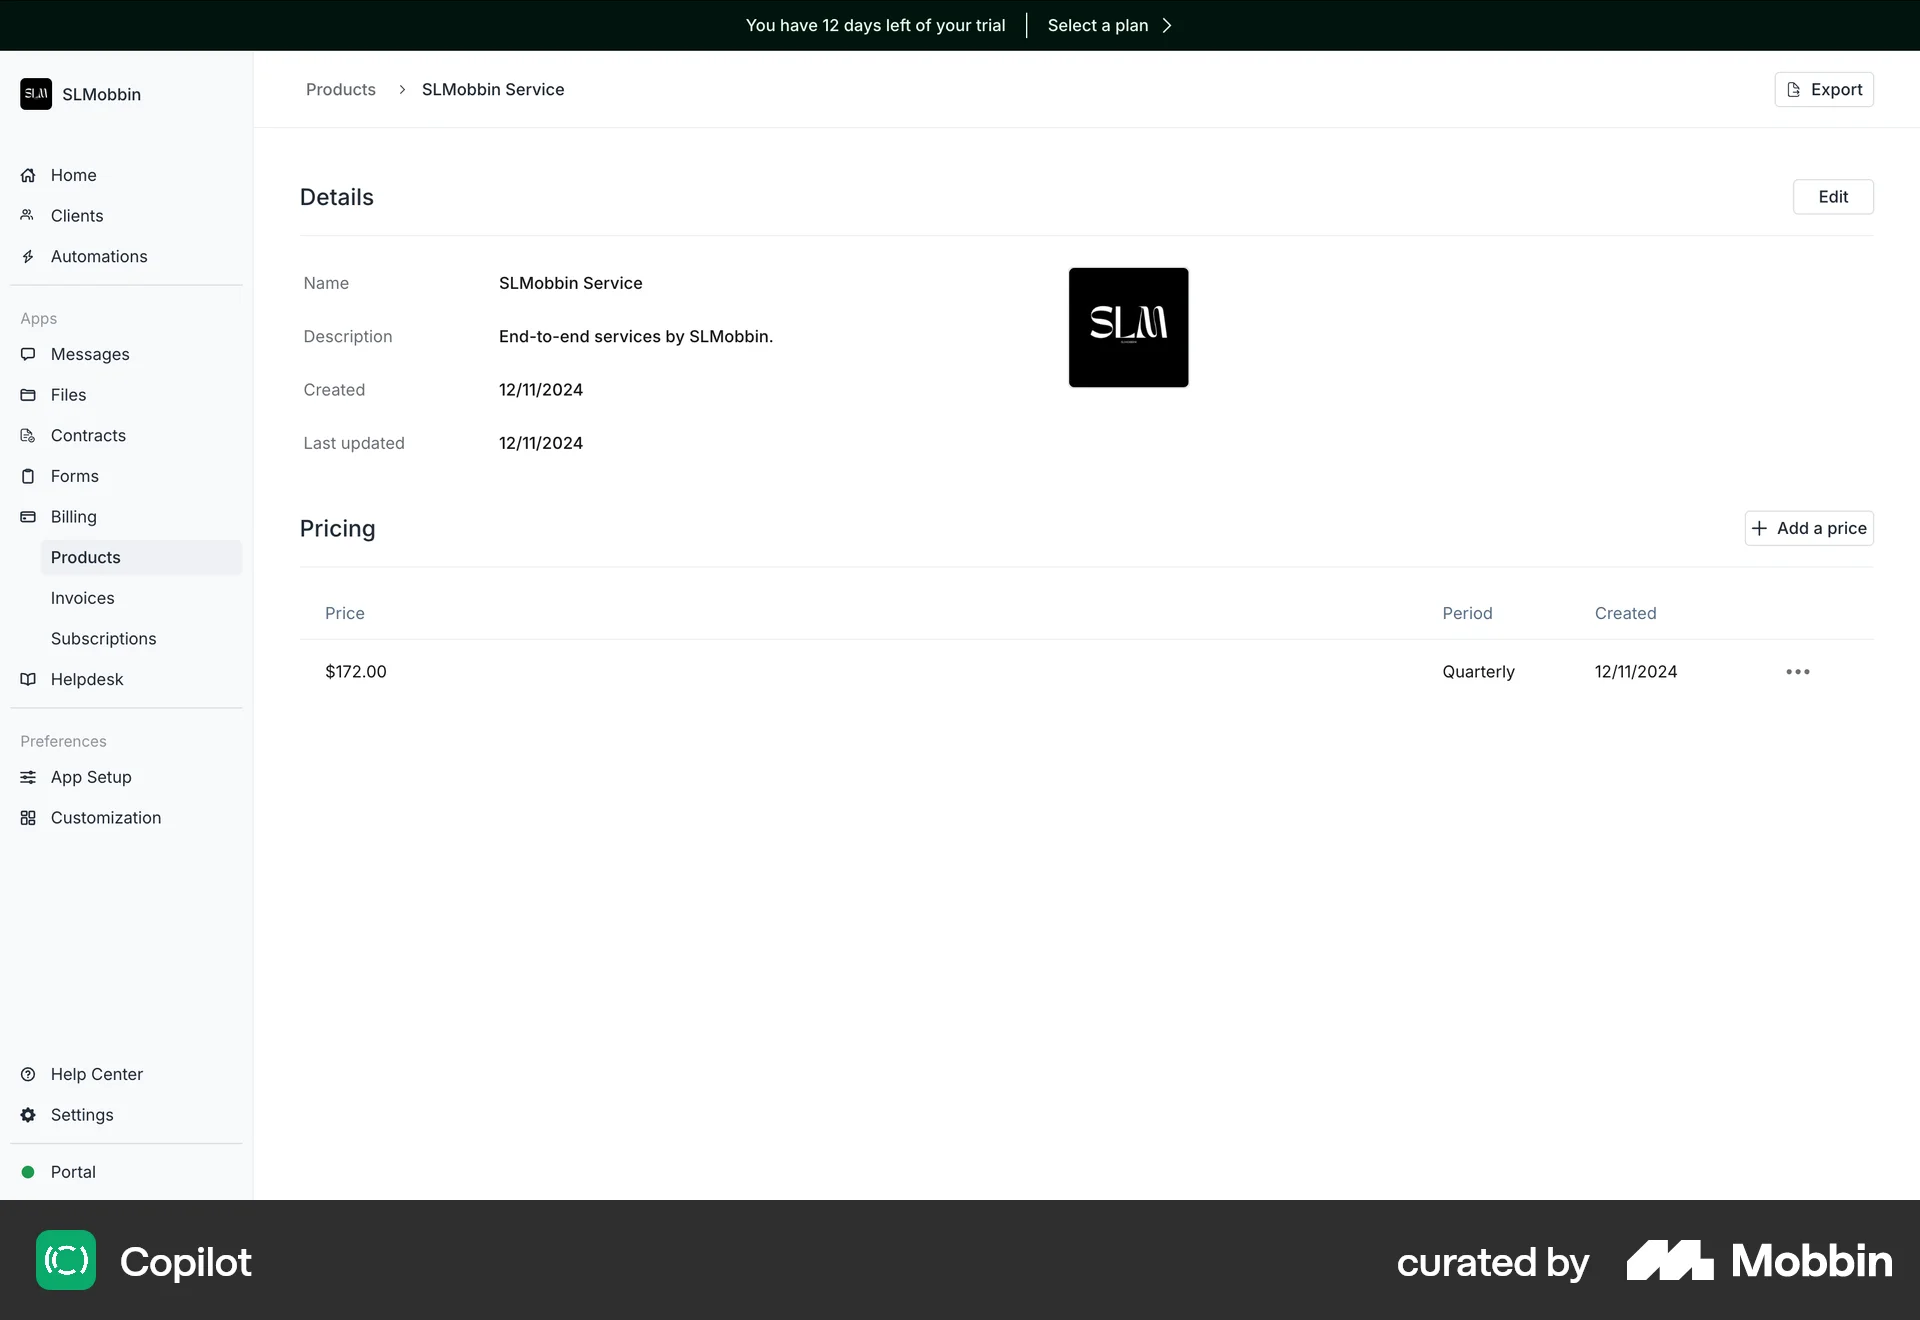Expand the Select a plan chevron
Image resolution: width=1920 pixels, height=1320 pixels.
click(x=1166, y=25)
